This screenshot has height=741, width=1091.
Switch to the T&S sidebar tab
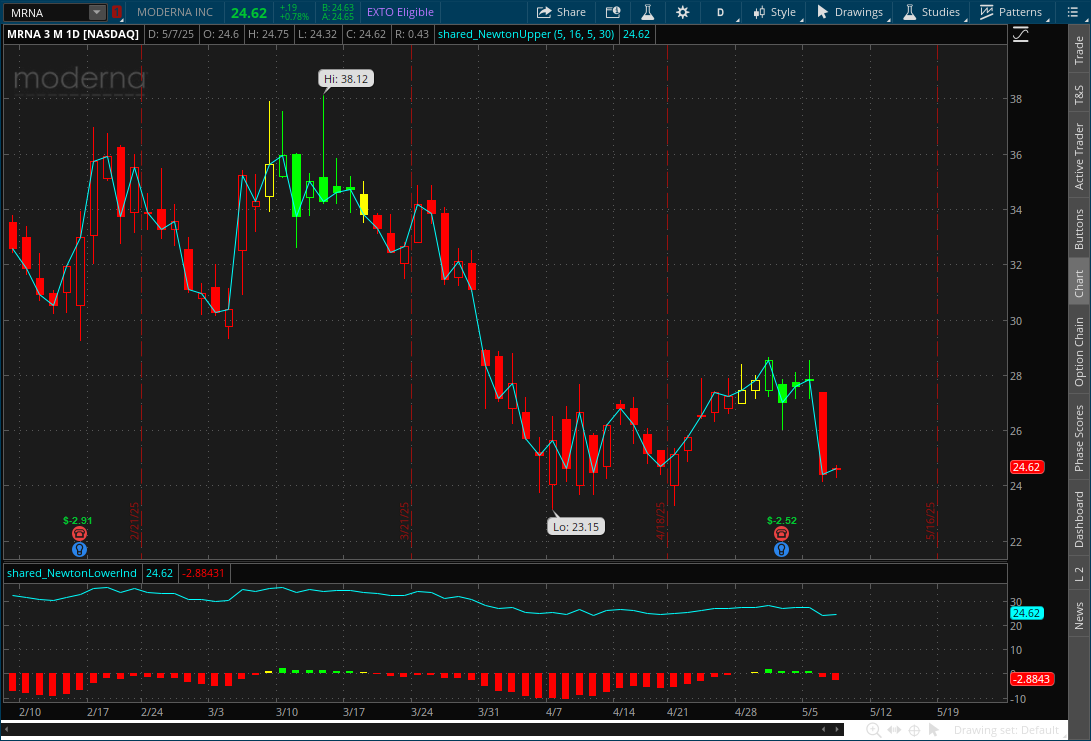(x=1079, y=95)
